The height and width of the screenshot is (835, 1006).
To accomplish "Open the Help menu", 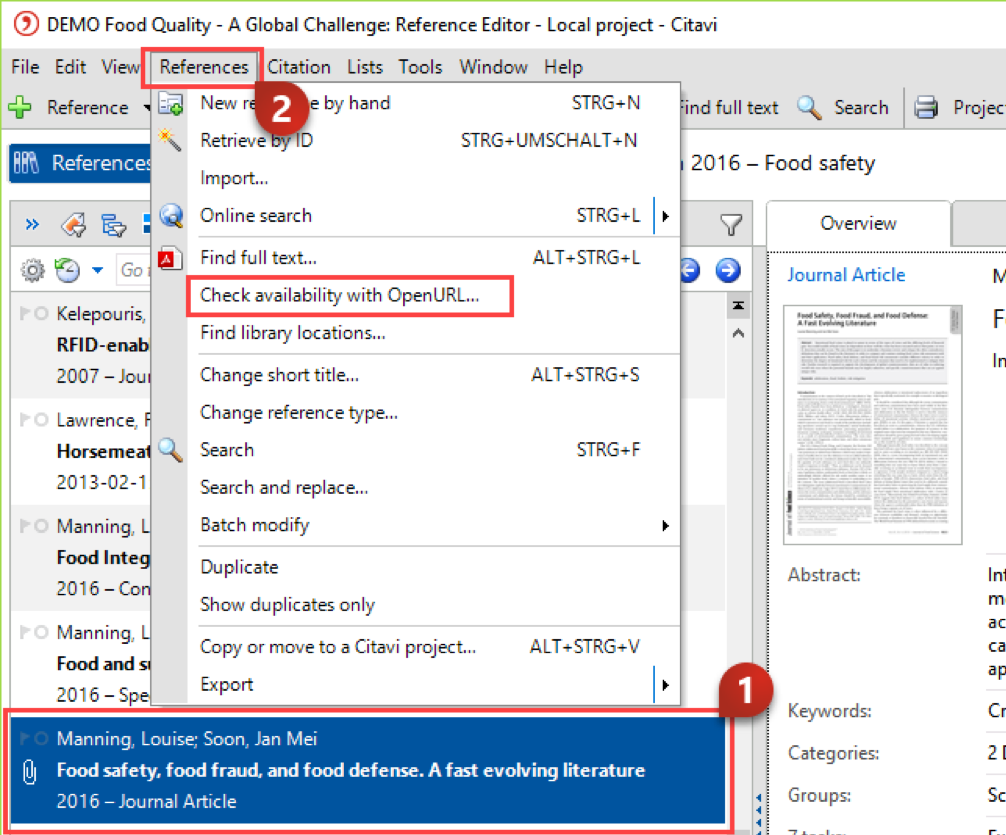I will tap(563, 67).
